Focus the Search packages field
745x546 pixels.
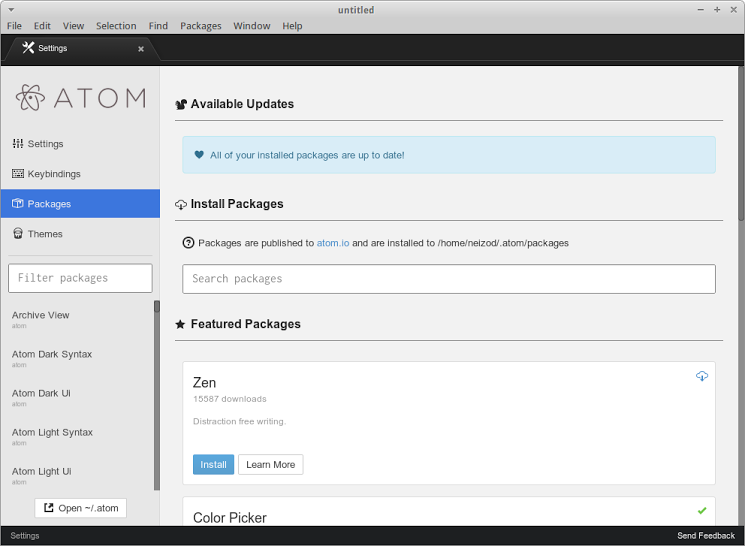[x=449, y=279]
